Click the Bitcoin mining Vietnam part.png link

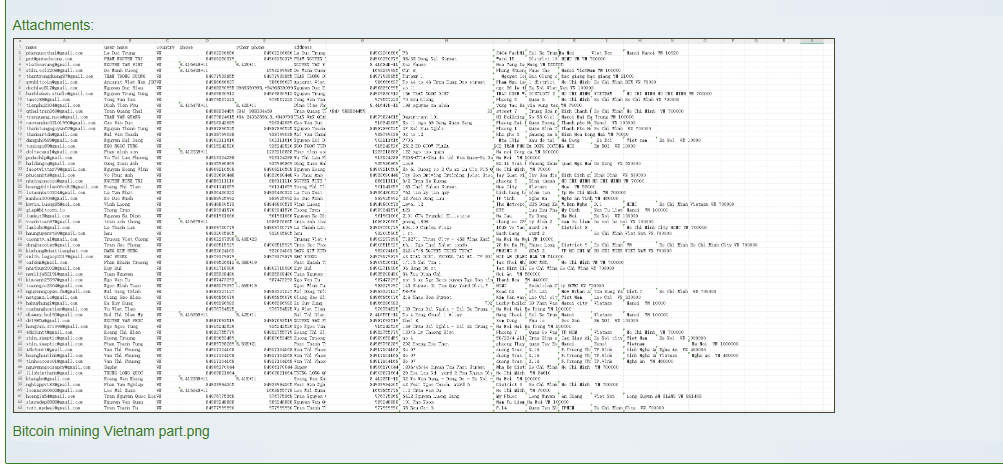(111, 432)
